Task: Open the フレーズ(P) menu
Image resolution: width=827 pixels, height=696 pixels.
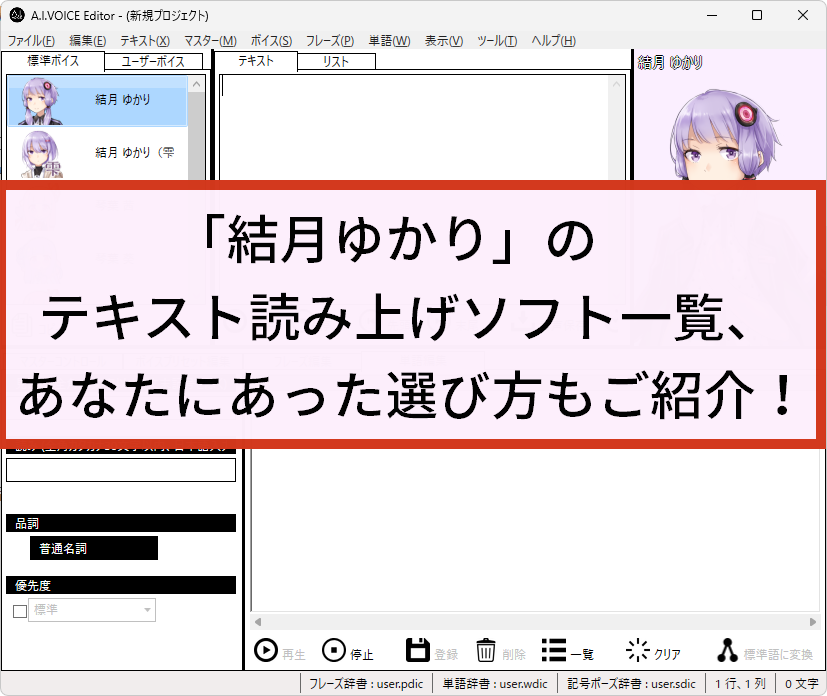Action: (x=330, y=41)
